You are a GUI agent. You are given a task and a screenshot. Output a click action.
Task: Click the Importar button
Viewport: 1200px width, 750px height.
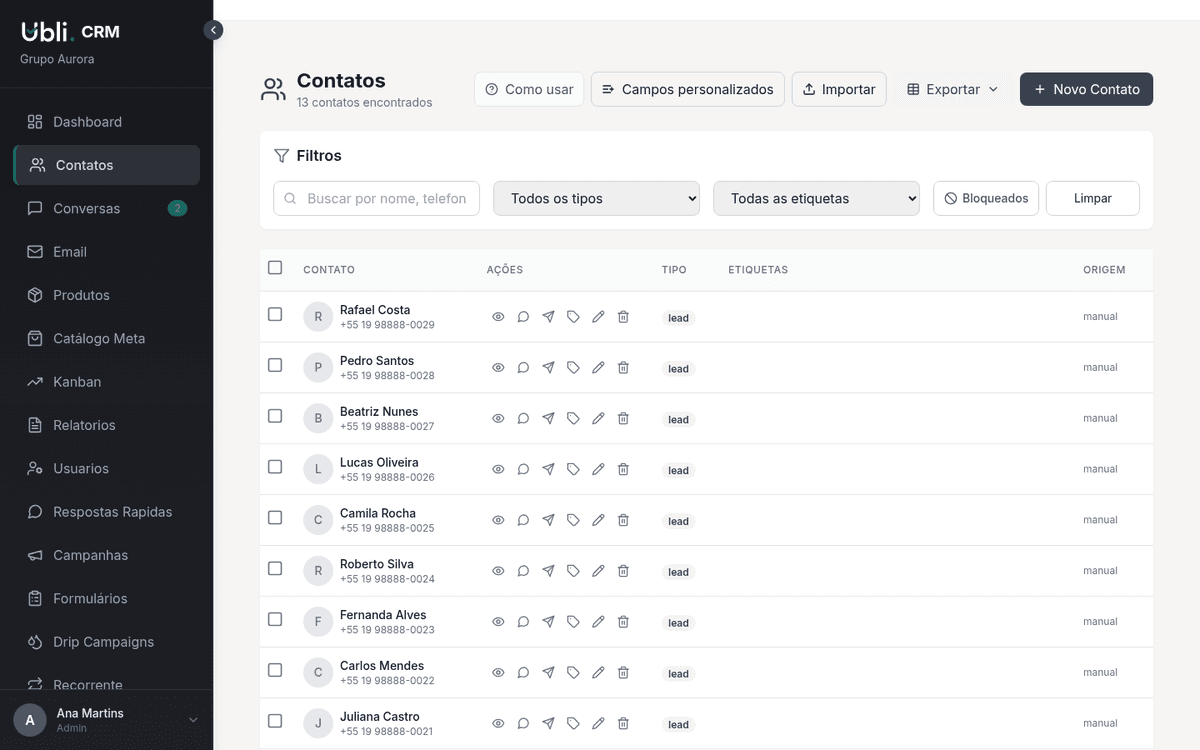839,89
